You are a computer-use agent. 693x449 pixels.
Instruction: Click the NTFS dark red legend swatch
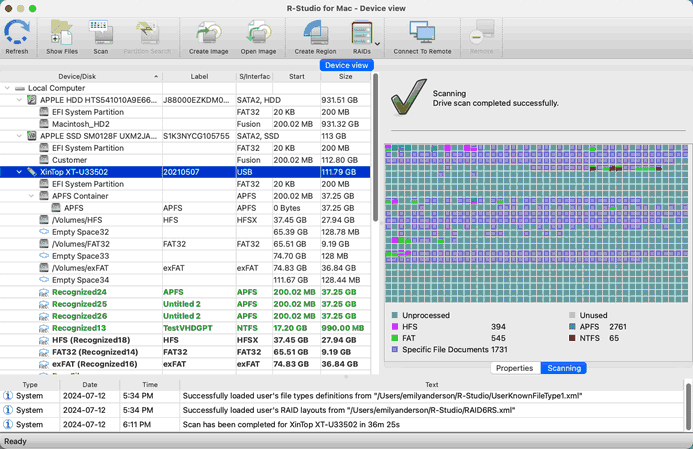(x=572, y=338)
